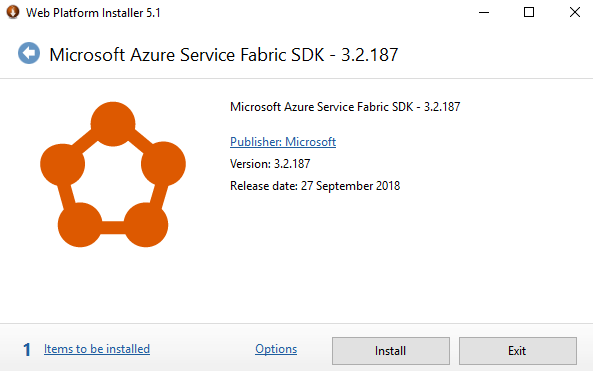This screenshot has height=371, width=593.
Task: Maximize the Web Platform Installer window
Action: [x=529, y=12]
